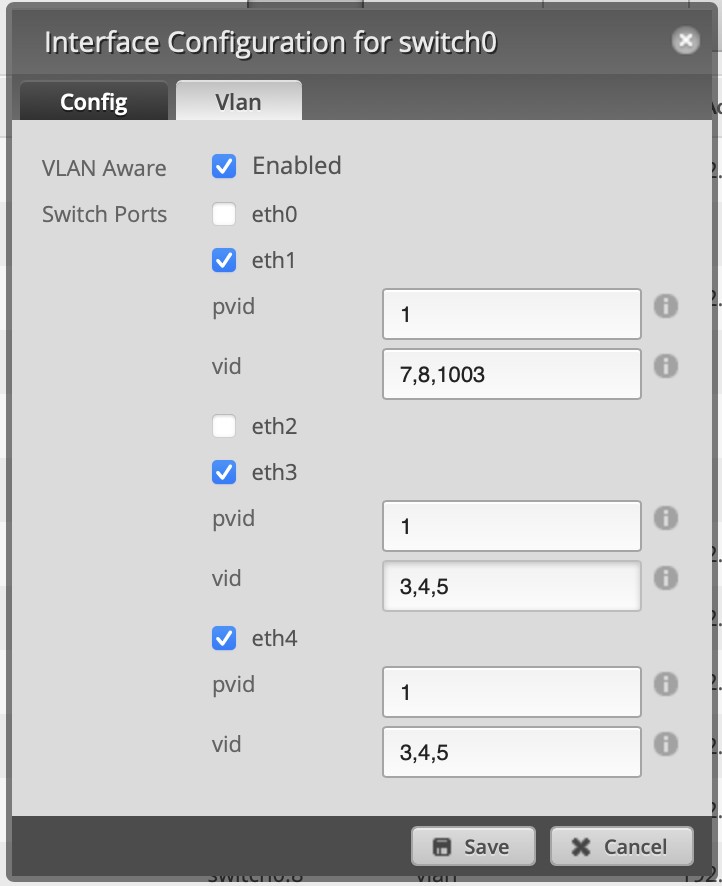Viewport: 722px width, 886px height.
Task: Click the eth4 vid field with 3,4,5
Action: point(512,752)
